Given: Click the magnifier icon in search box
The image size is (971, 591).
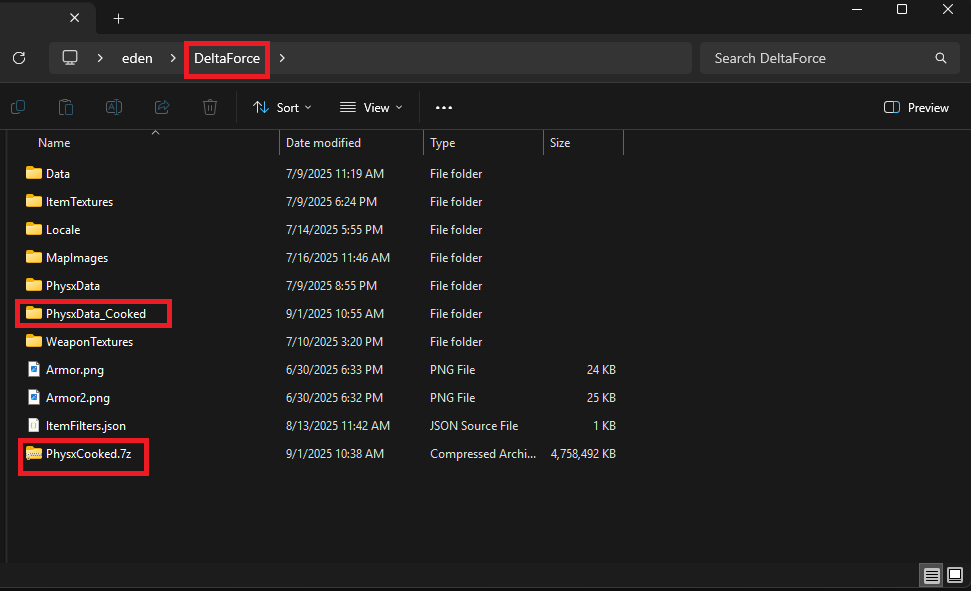Looking at the screenshot, I should 940,58.
